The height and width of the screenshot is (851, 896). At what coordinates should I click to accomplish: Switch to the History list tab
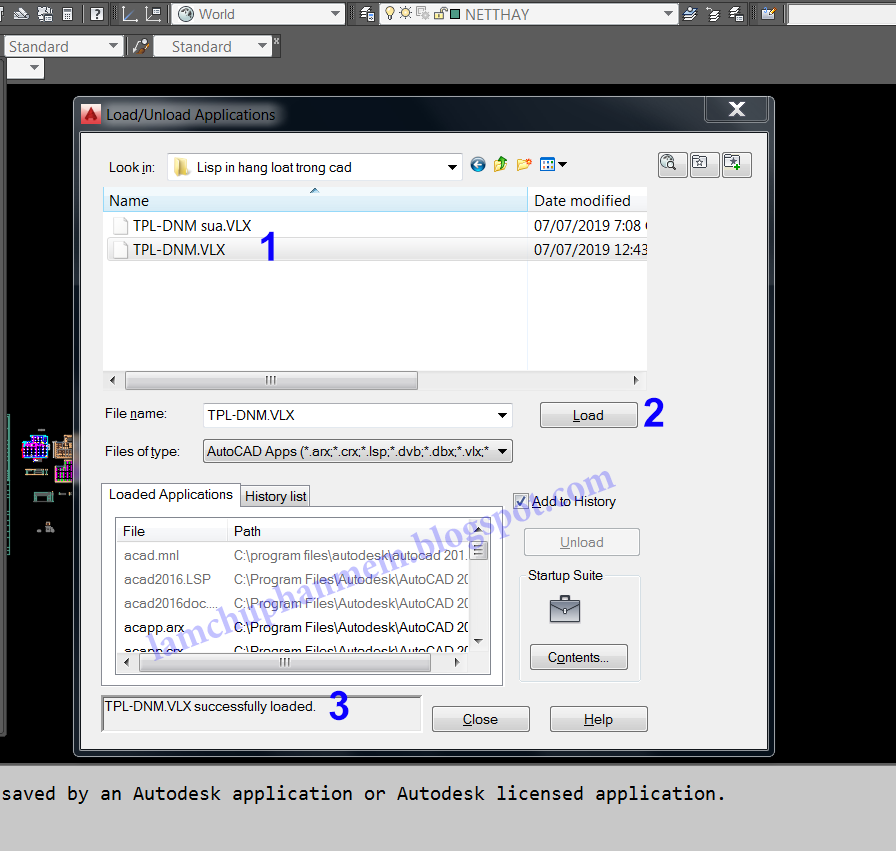coord(275,496)
